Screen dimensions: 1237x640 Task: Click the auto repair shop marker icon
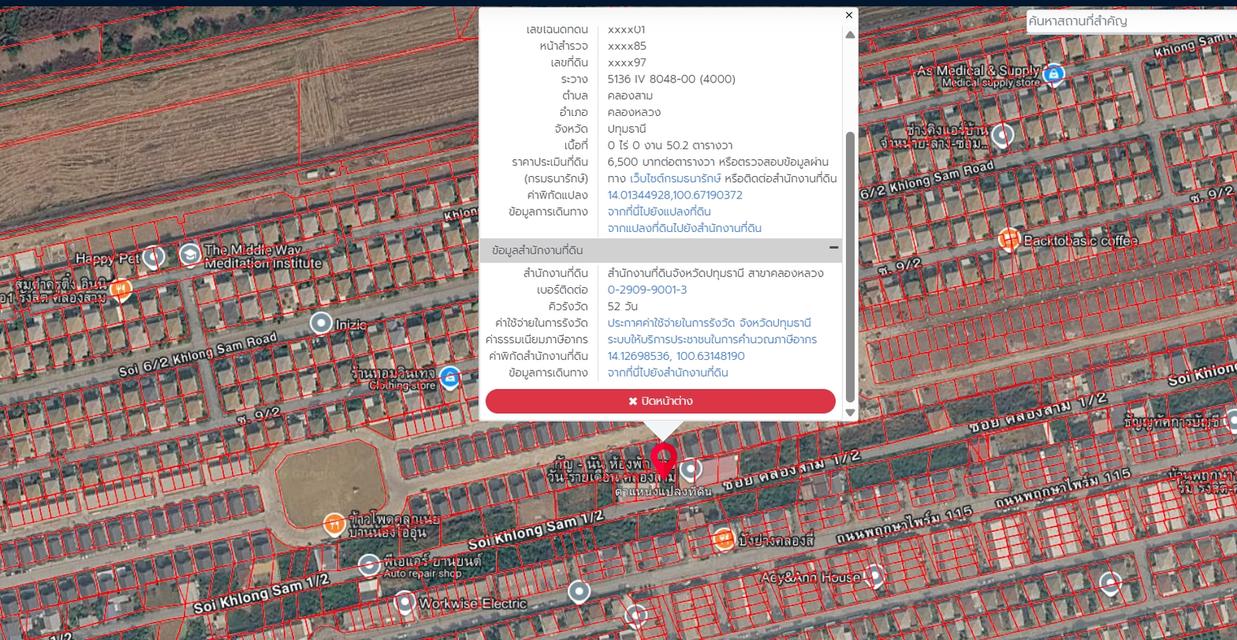click(x=369, y=566)
